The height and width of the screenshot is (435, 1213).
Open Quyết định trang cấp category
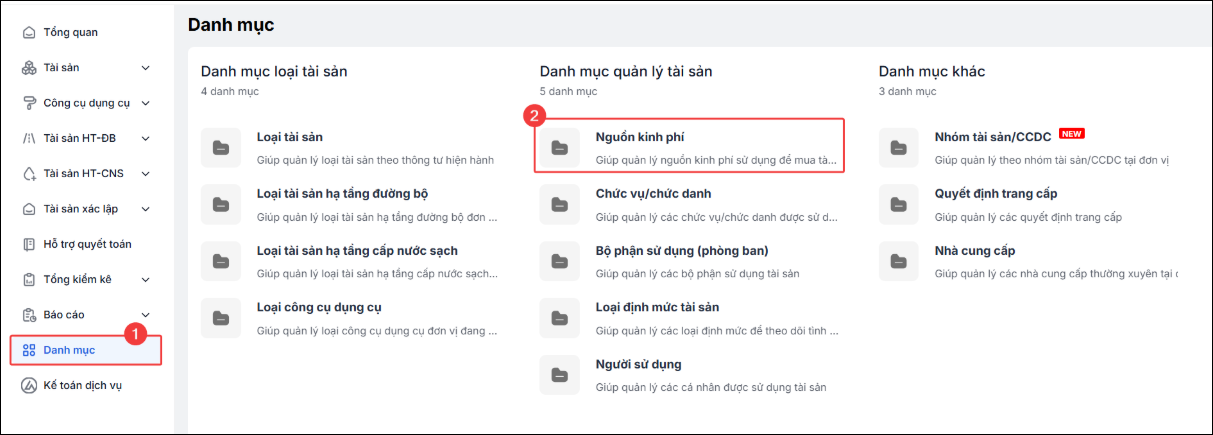pyautogui.click(x=995, y=194)
